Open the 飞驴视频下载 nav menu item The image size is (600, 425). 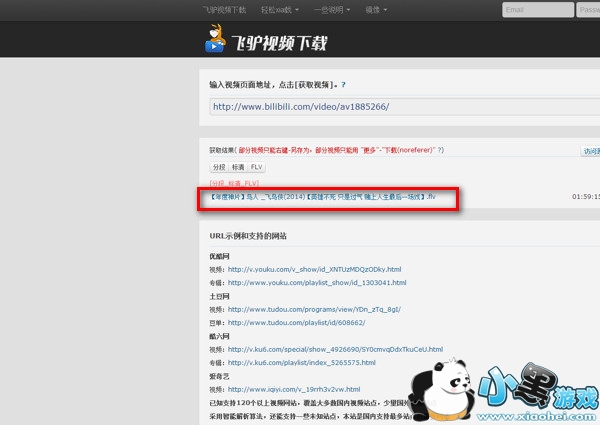225,9
